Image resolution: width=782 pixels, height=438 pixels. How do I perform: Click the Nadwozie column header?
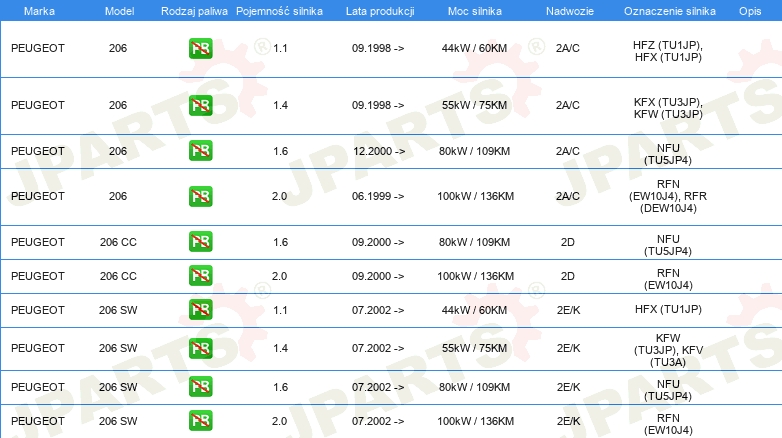[570, 11]
